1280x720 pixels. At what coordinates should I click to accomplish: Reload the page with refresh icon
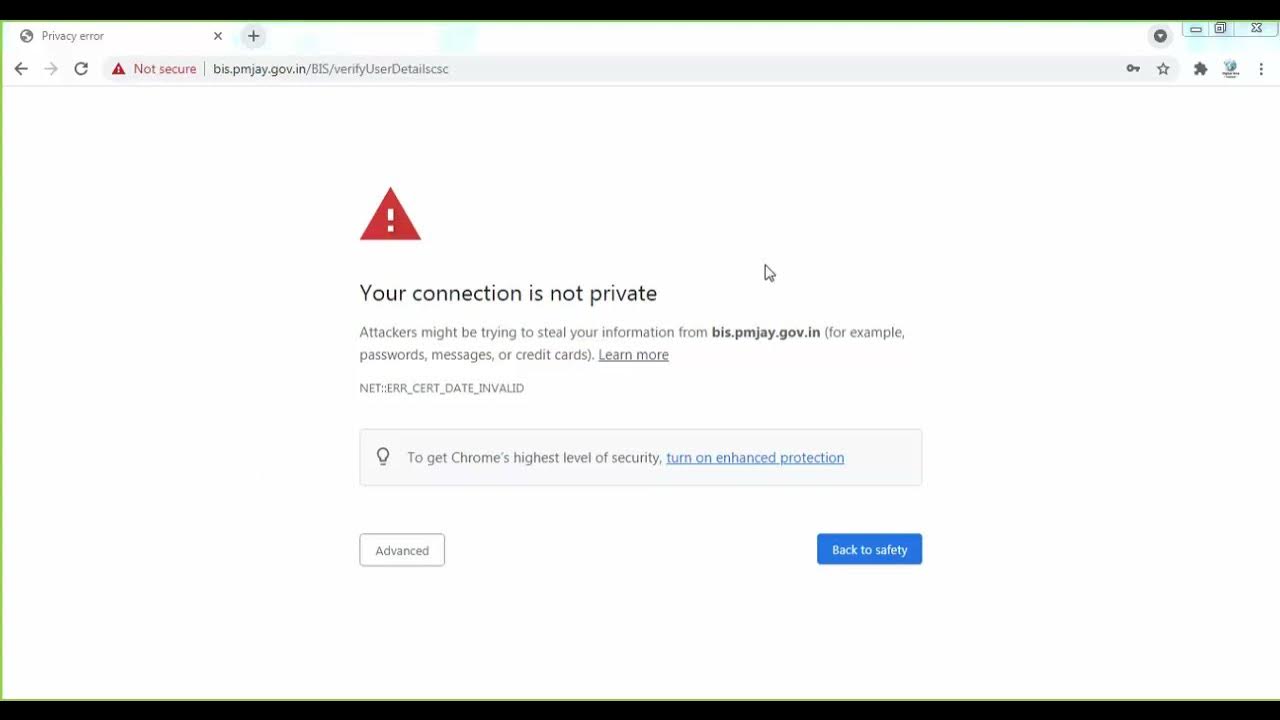click(81, 69)
